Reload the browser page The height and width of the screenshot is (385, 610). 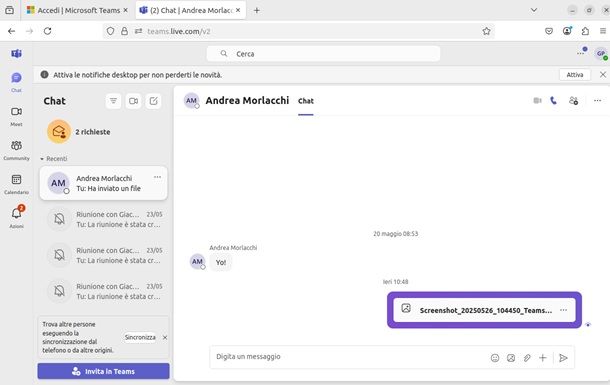pyautogui.click(x=47, y=31)
